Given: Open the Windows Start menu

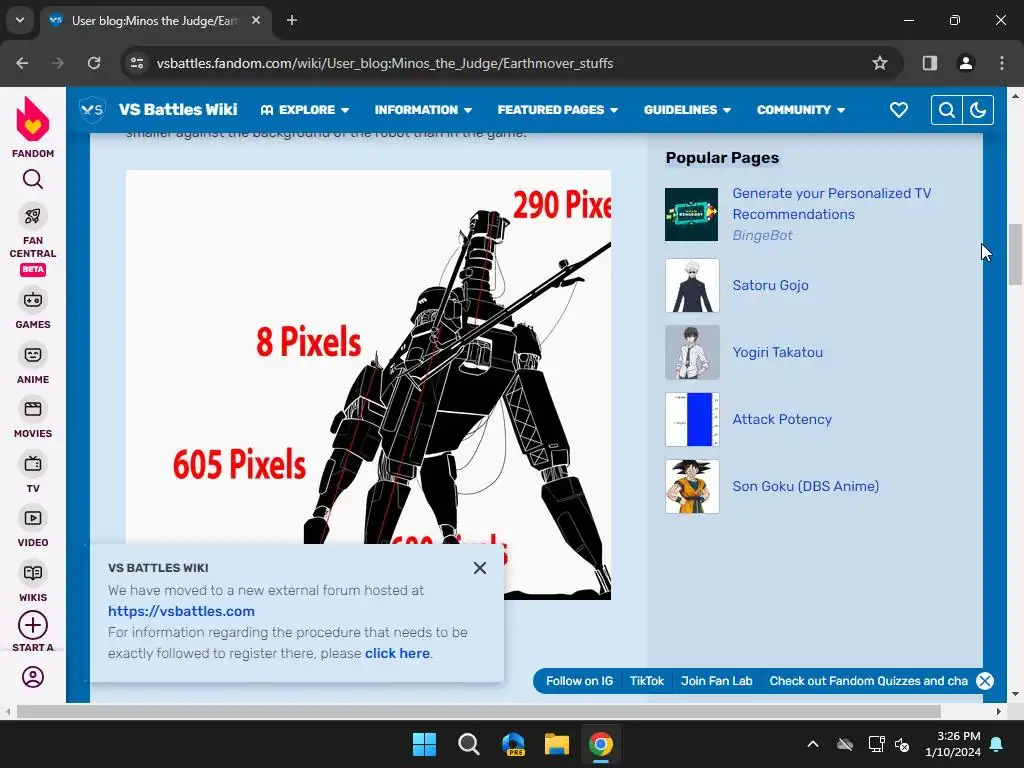Looking at the screenshot, I should (424, 744).
